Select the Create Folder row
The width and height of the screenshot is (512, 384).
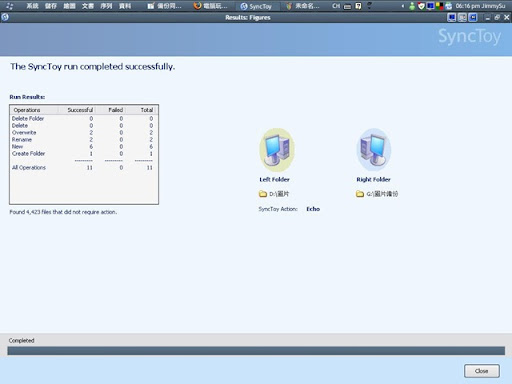coord(83,153)
